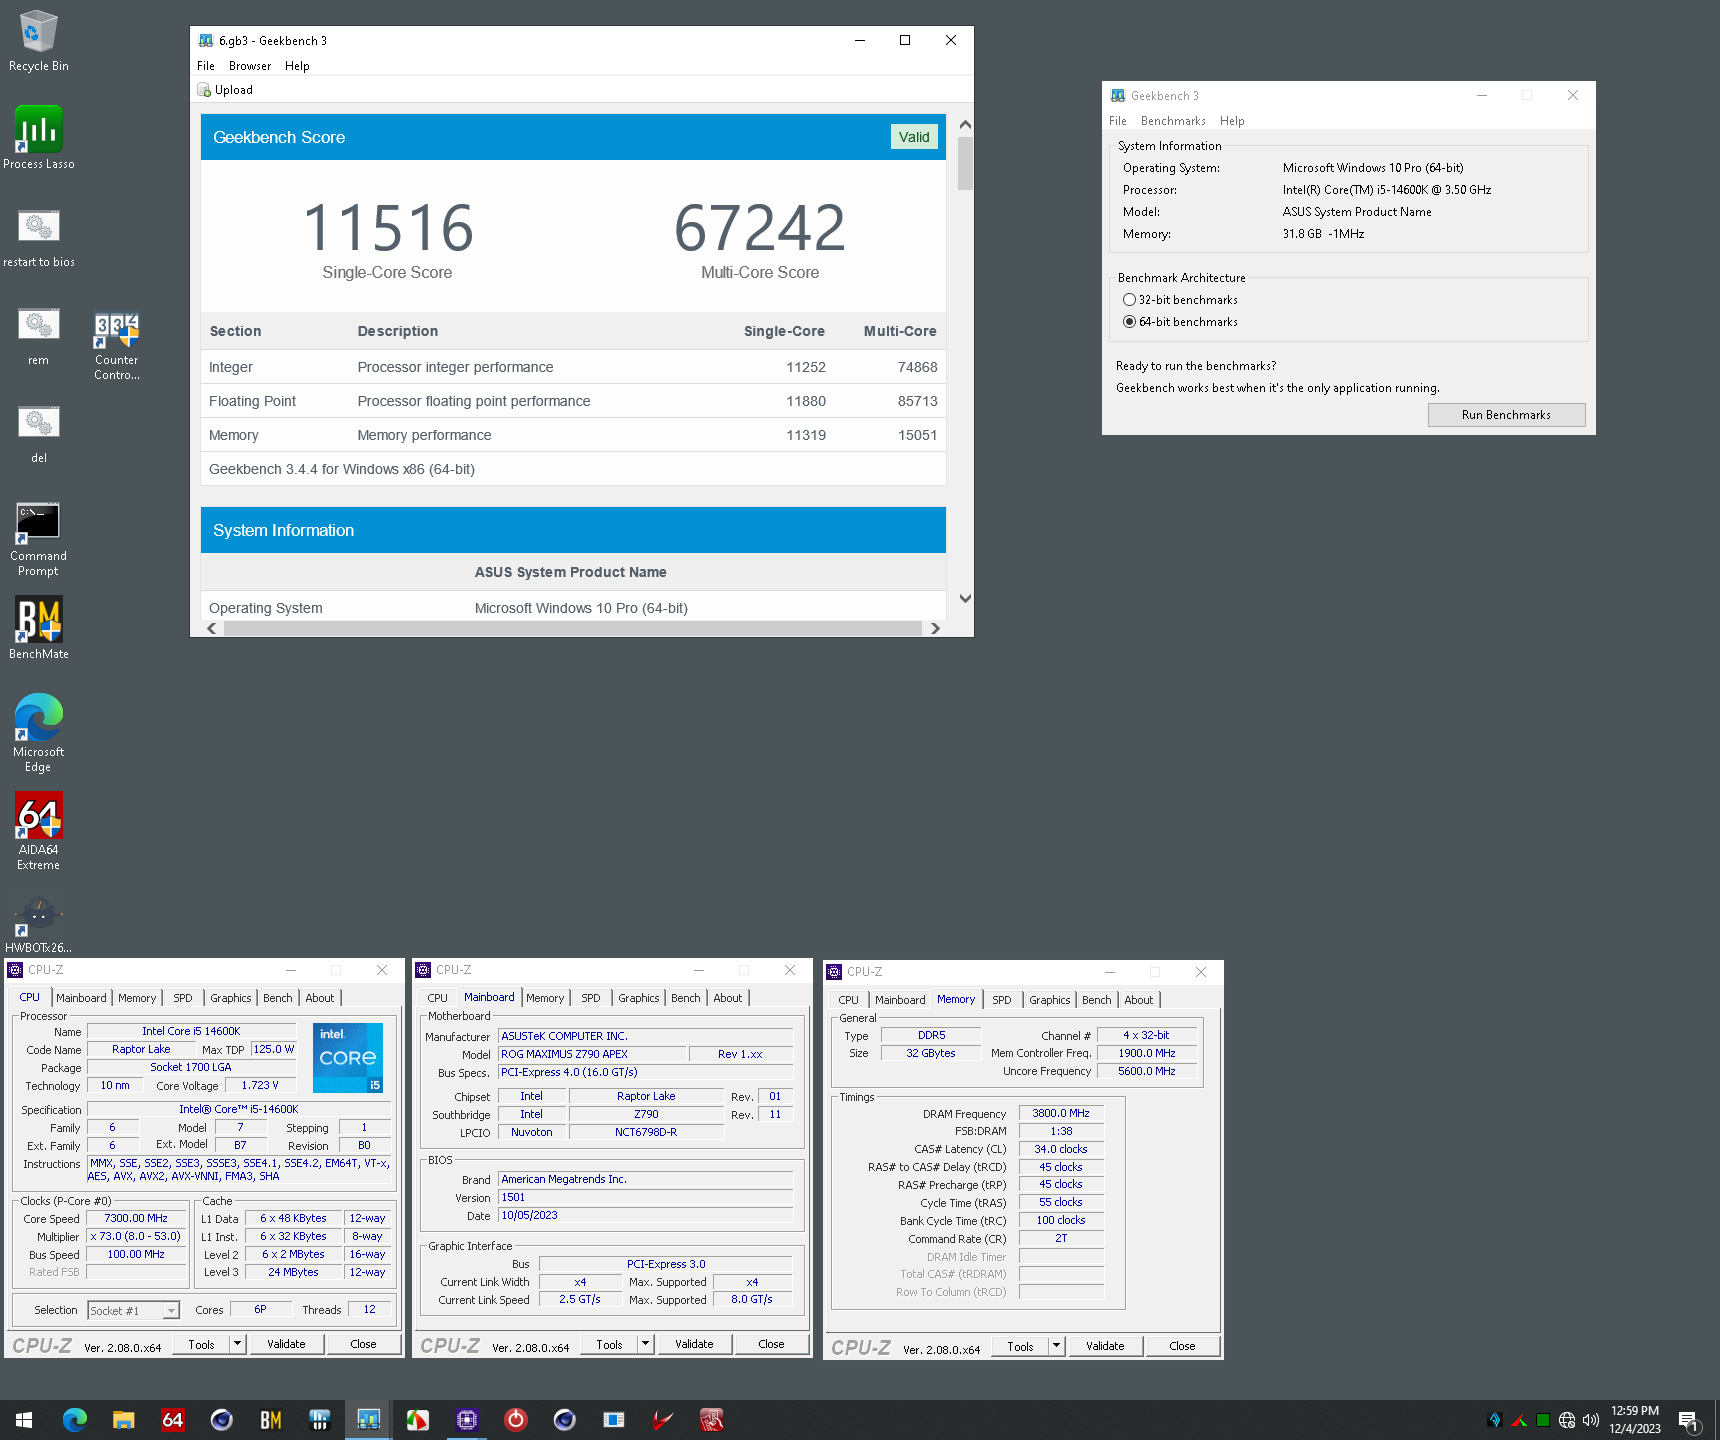Open the Browser menu in Geekbench results

point(250,66)
